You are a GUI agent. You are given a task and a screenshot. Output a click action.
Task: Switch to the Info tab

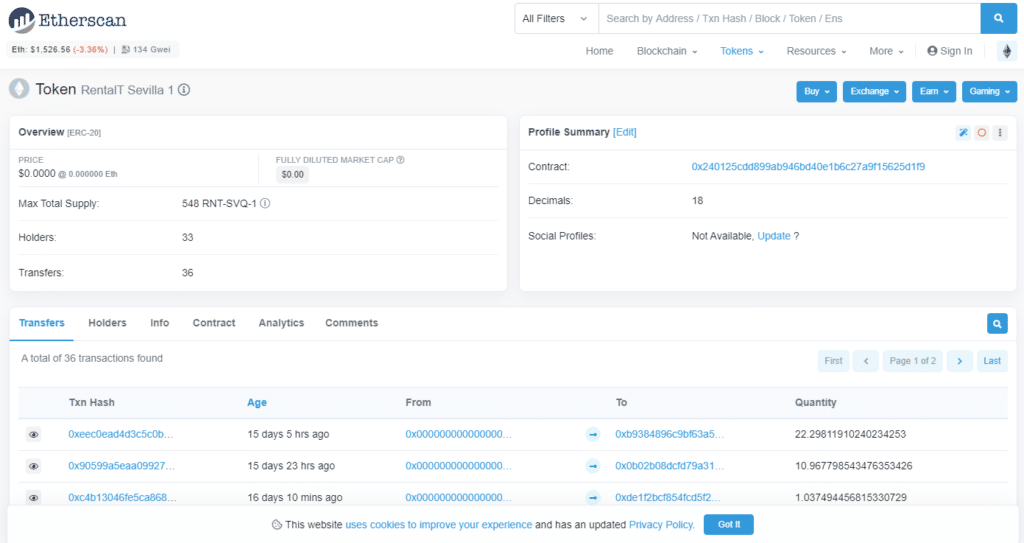point(159,323)
